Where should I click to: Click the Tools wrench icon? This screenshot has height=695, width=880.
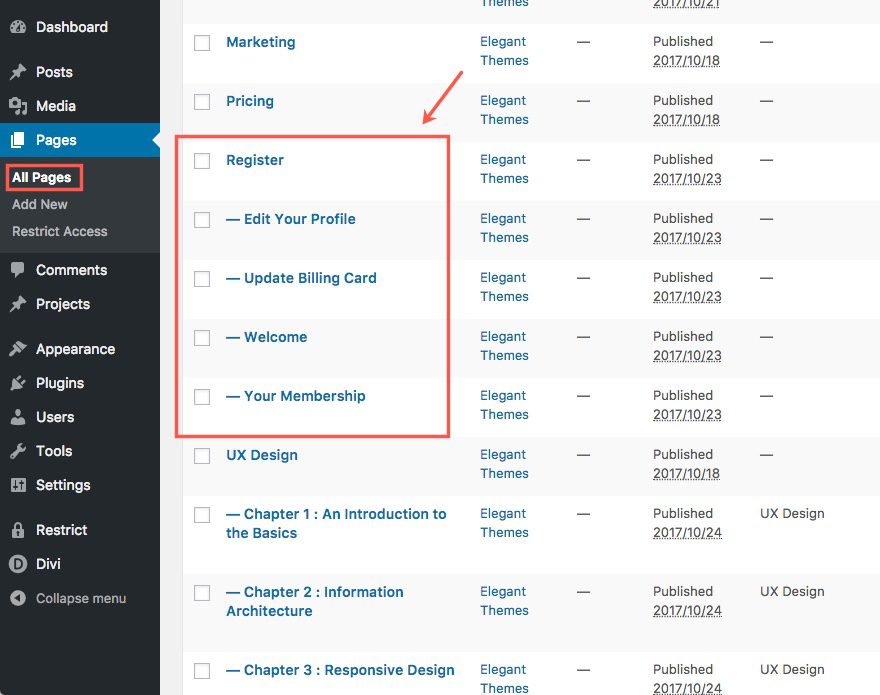[x=18, y=451]
